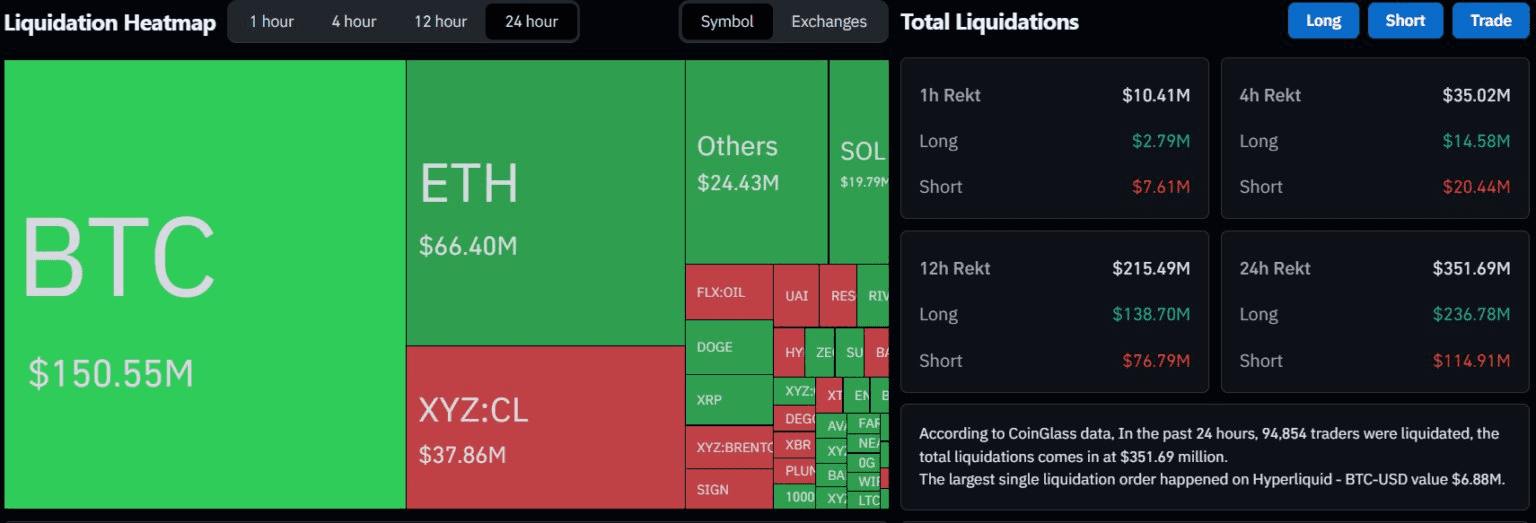This screenshot has width=1536, height=523.
Task: Select the 24 hour timeframe tab
Action: 531,21
